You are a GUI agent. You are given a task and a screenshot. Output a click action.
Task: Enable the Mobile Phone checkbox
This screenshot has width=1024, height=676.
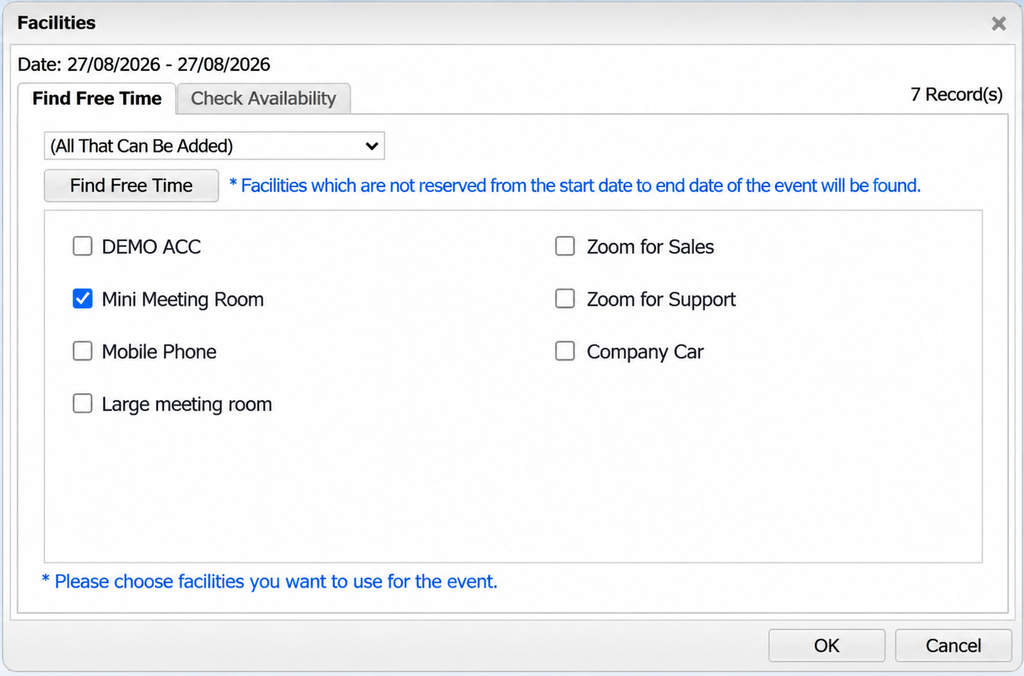click(82, 351)
